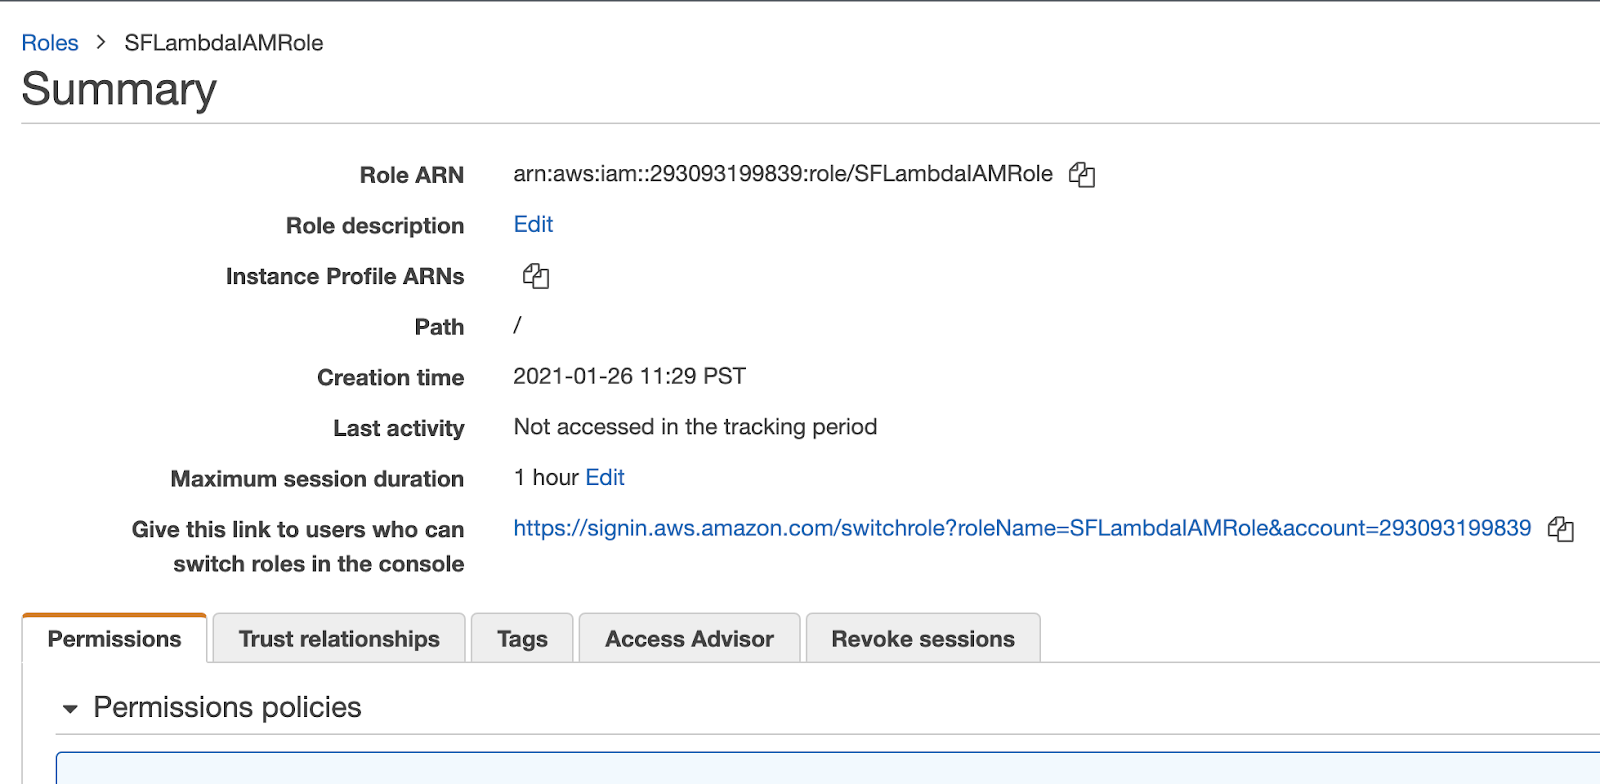Navigate back to Roles via breadcrumb

click(50, 43)
